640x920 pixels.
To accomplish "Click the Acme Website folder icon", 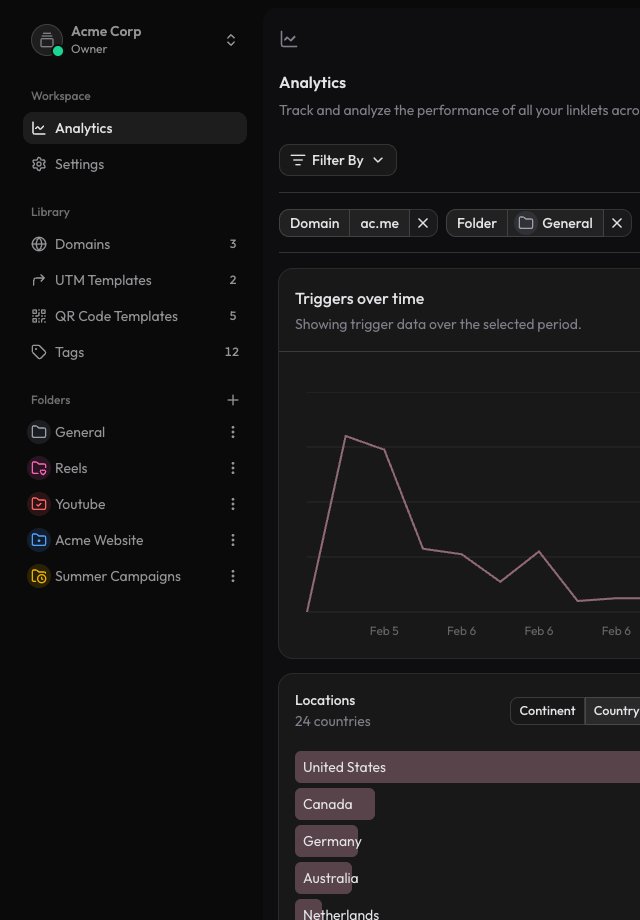I will coord(39,540).
